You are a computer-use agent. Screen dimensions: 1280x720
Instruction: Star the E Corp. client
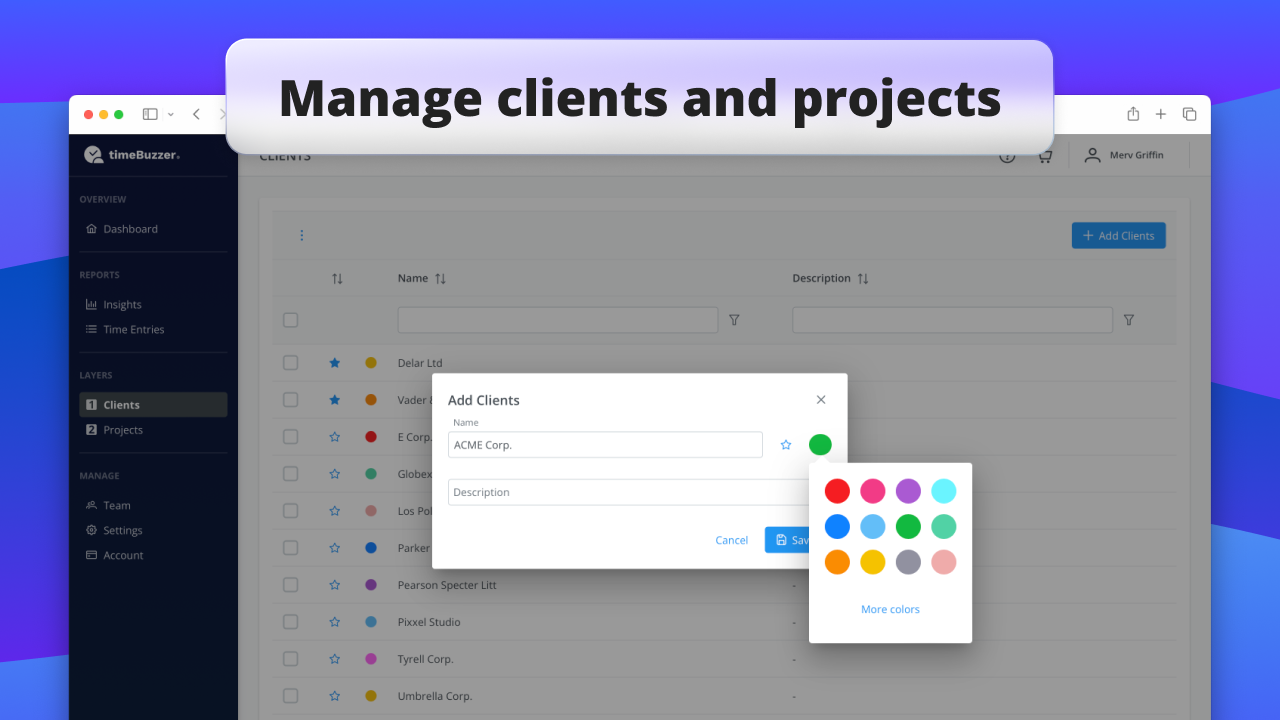coord(335,437)
